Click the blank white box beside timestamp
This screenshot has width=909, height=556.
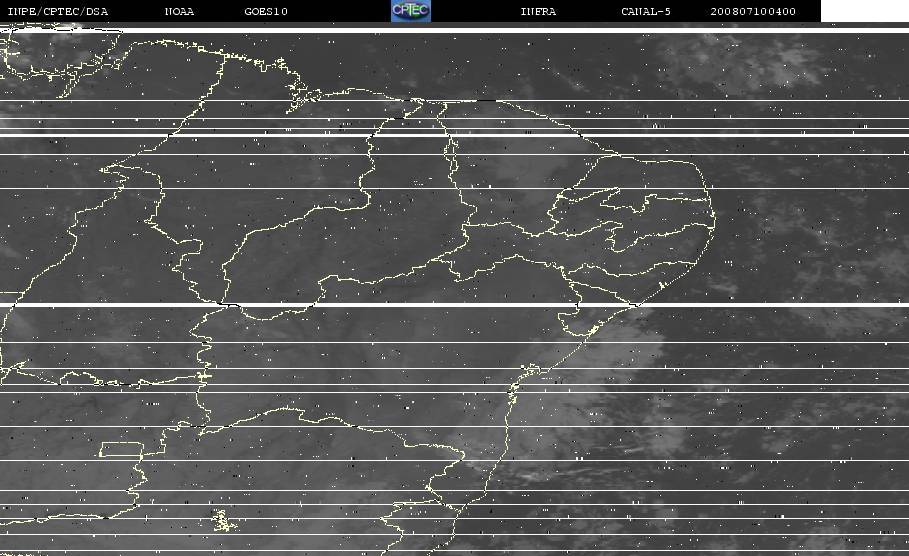(x=865, y=11)
